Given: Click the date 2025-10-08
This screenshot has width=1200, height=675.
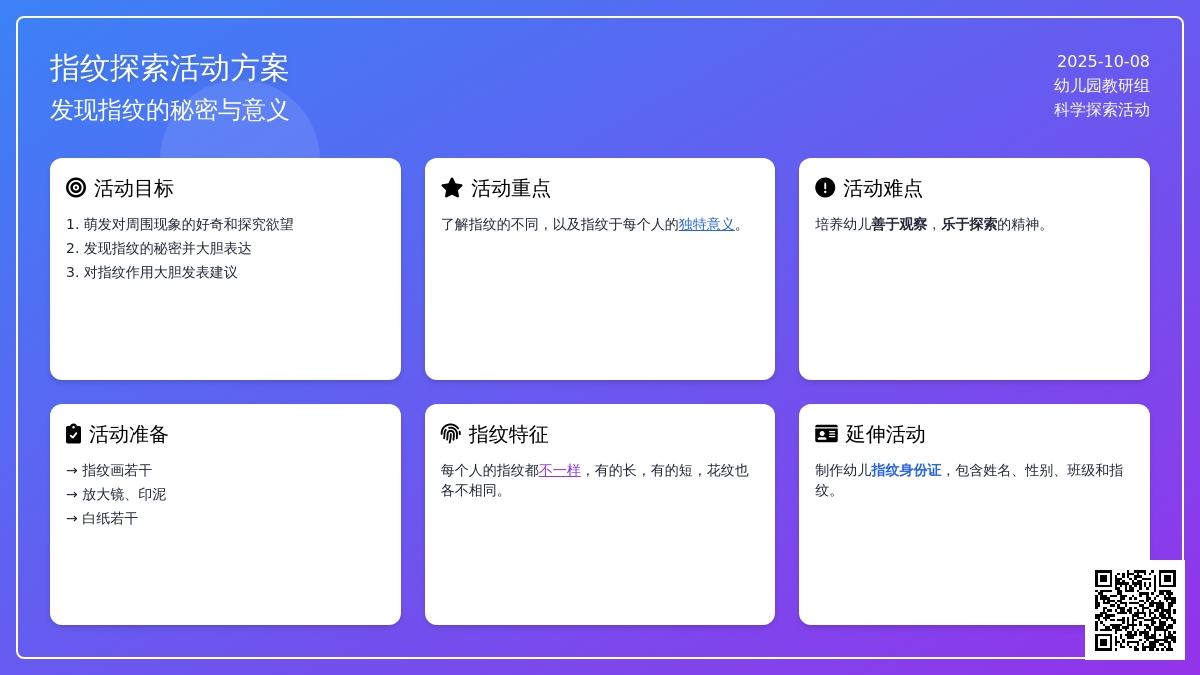Looking at the screenshot, I should pyautogui.click(x=1103, y=62).
